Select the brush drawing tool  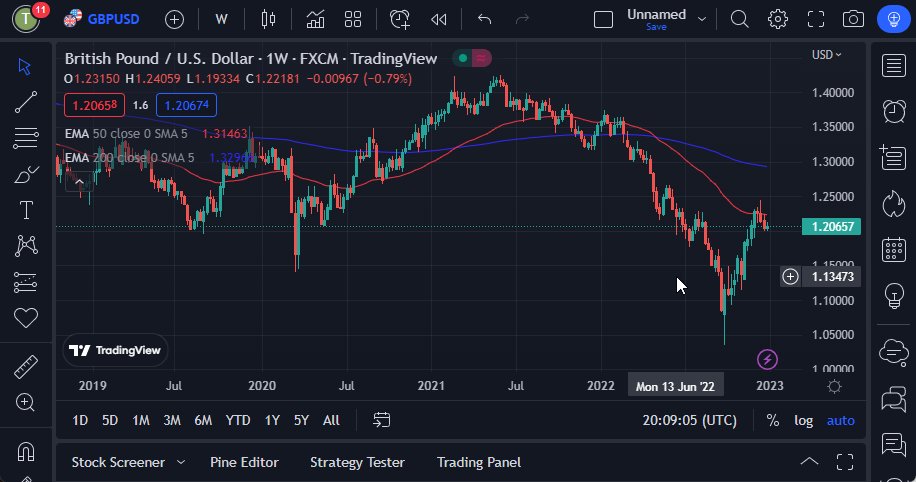click(x=26, y=174)
